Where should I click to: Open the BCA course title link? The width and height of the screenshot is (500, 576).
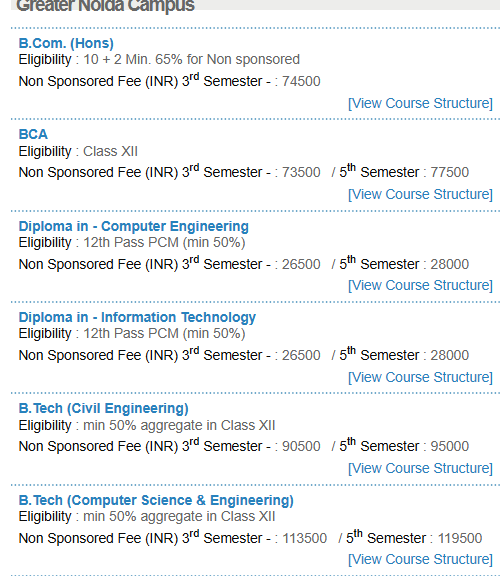click(33, 134)
